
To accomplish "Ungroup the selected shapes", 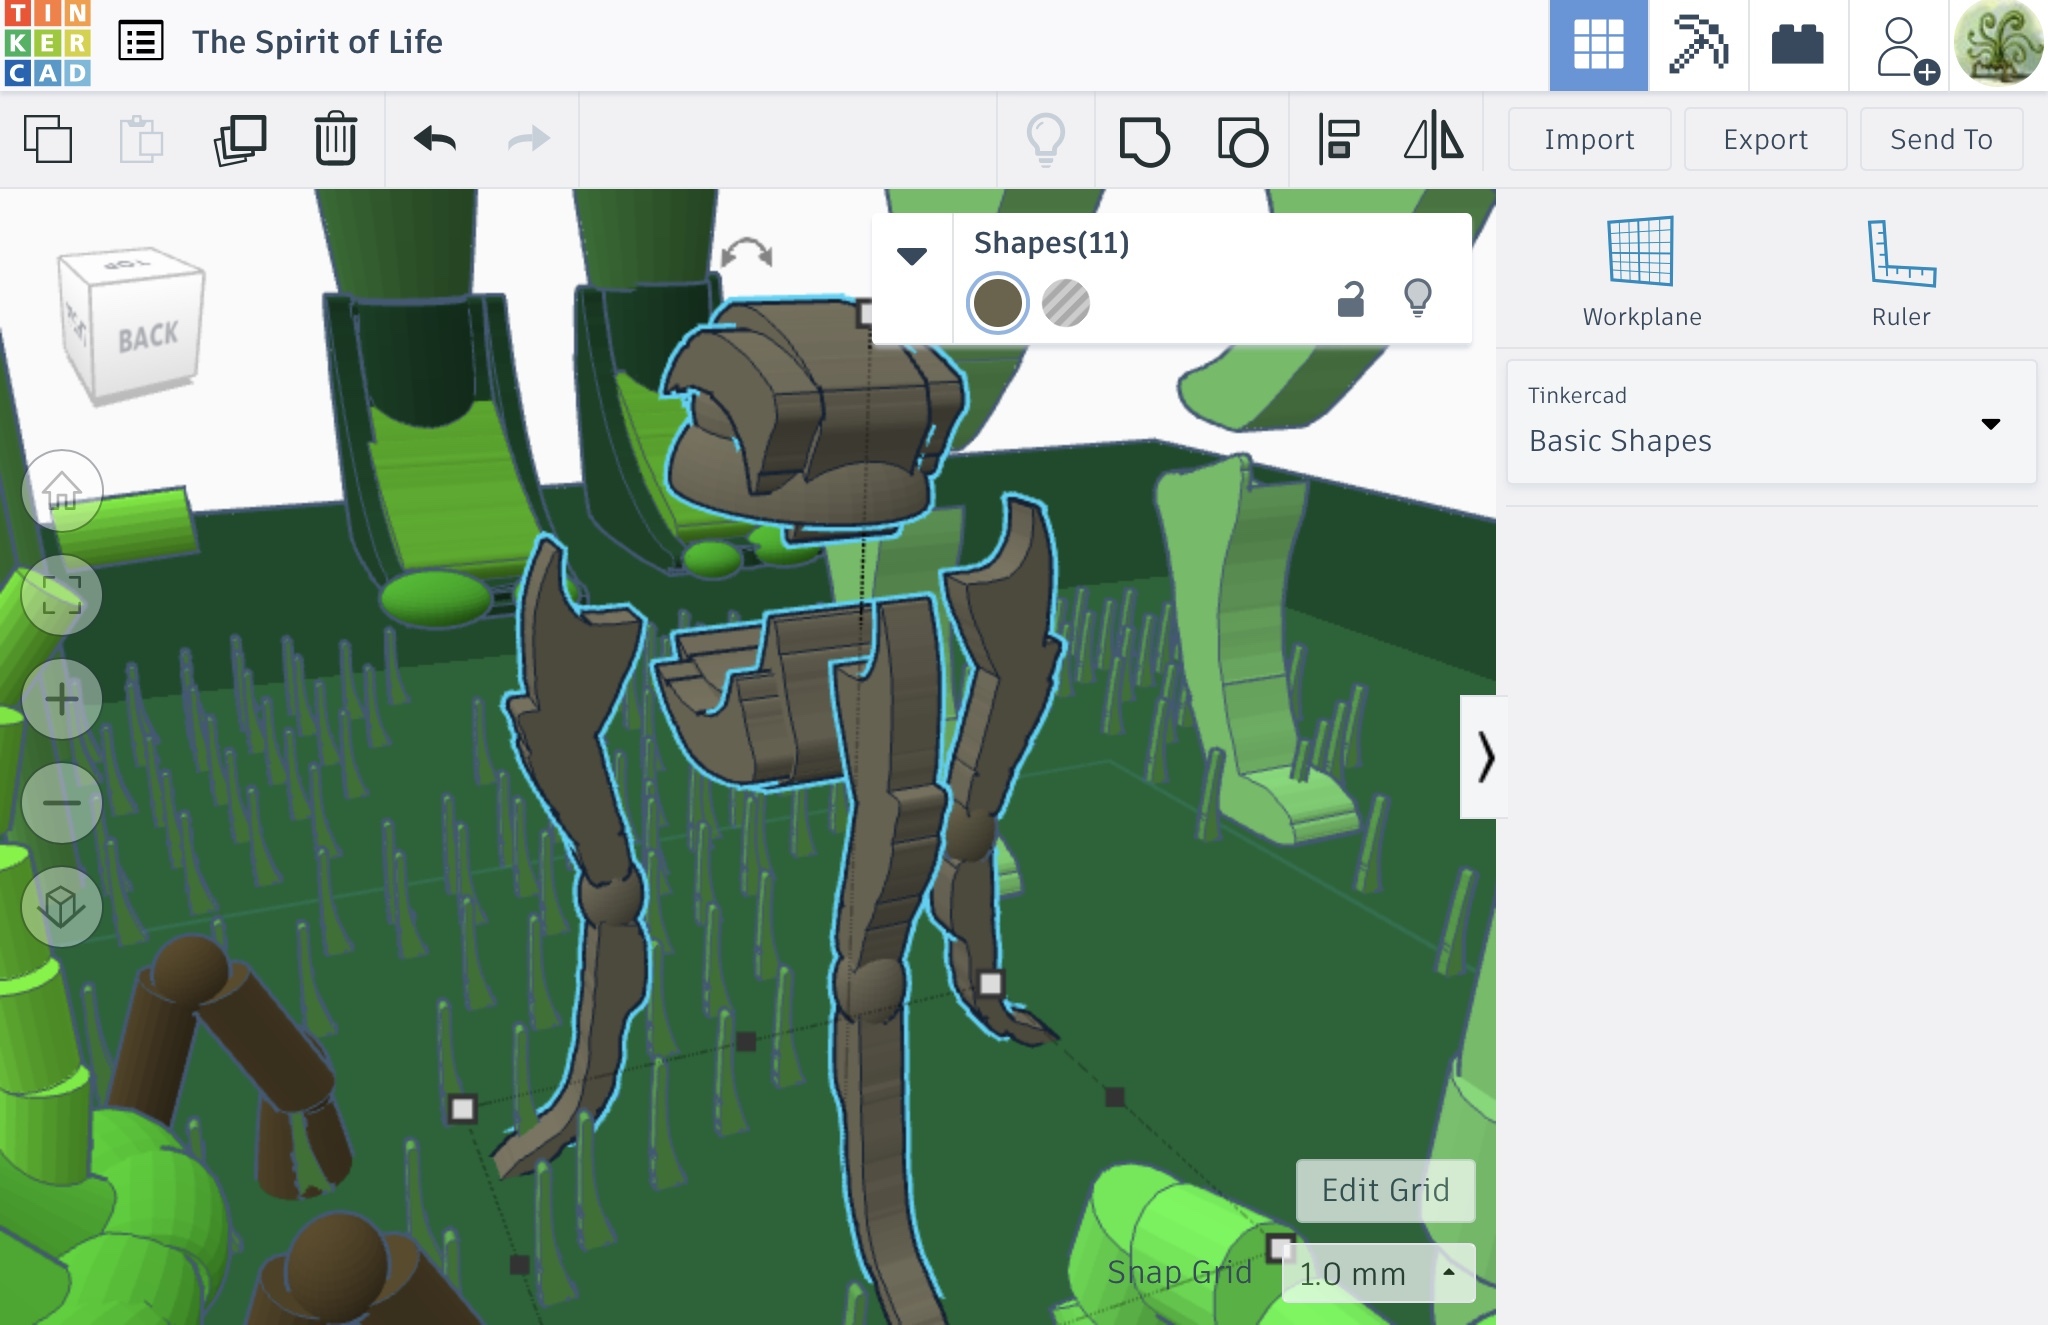I will (x=1242, y=140).
